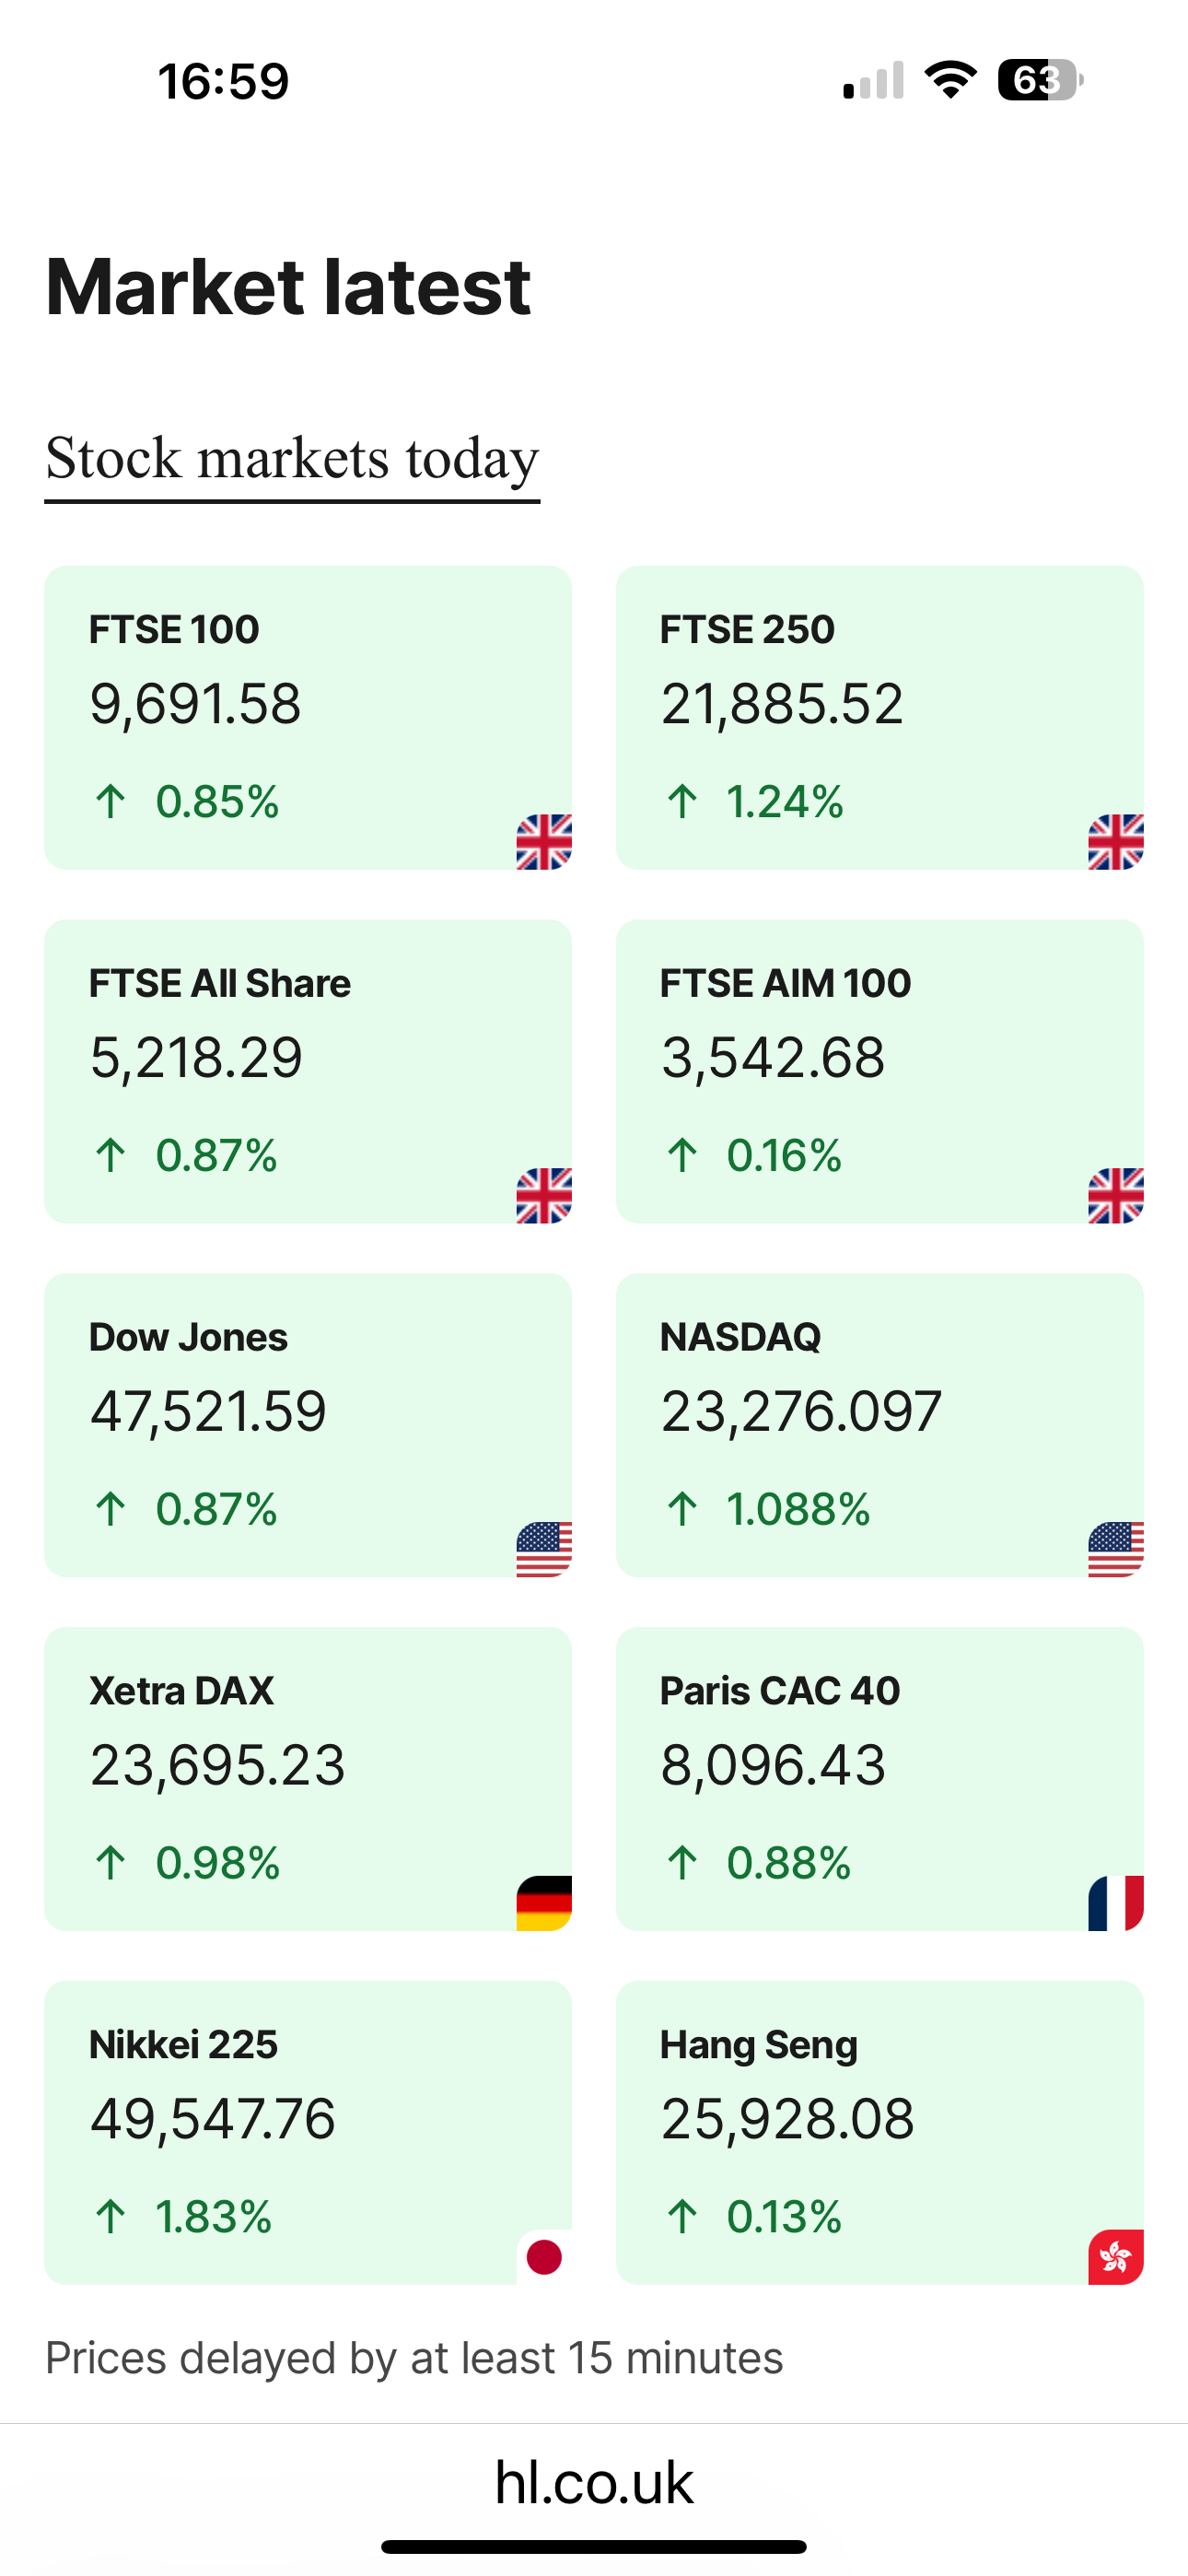
Task: Tap the battery indicator showing 63
Action: (x=1039, y=80)
